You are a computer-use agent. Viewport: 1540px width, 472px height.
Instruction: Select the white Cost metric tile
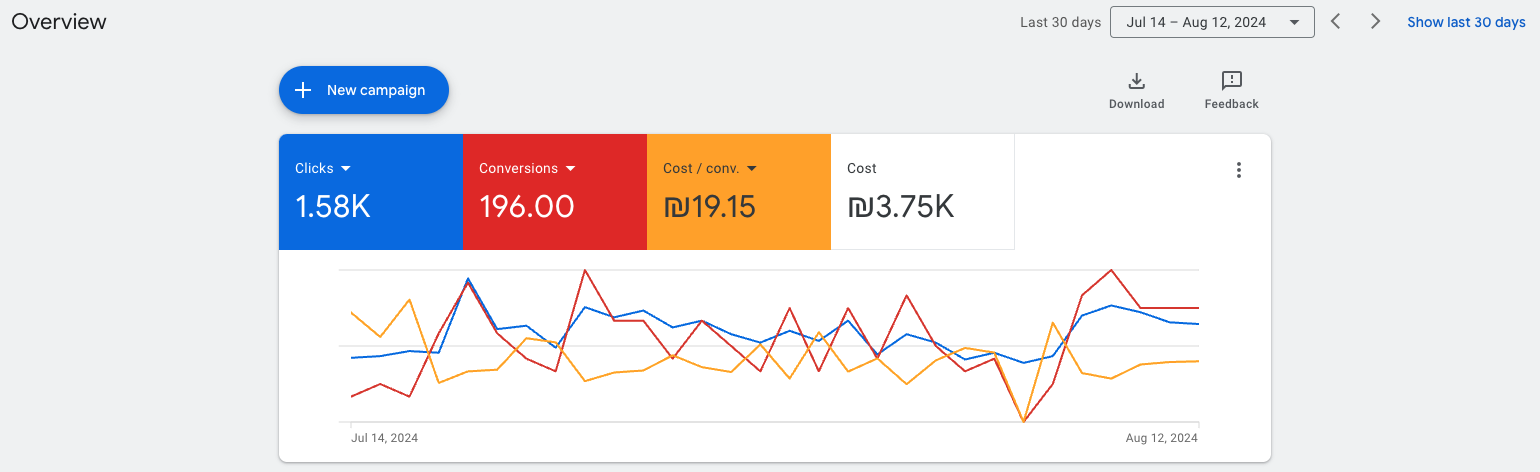pos(922,192)
